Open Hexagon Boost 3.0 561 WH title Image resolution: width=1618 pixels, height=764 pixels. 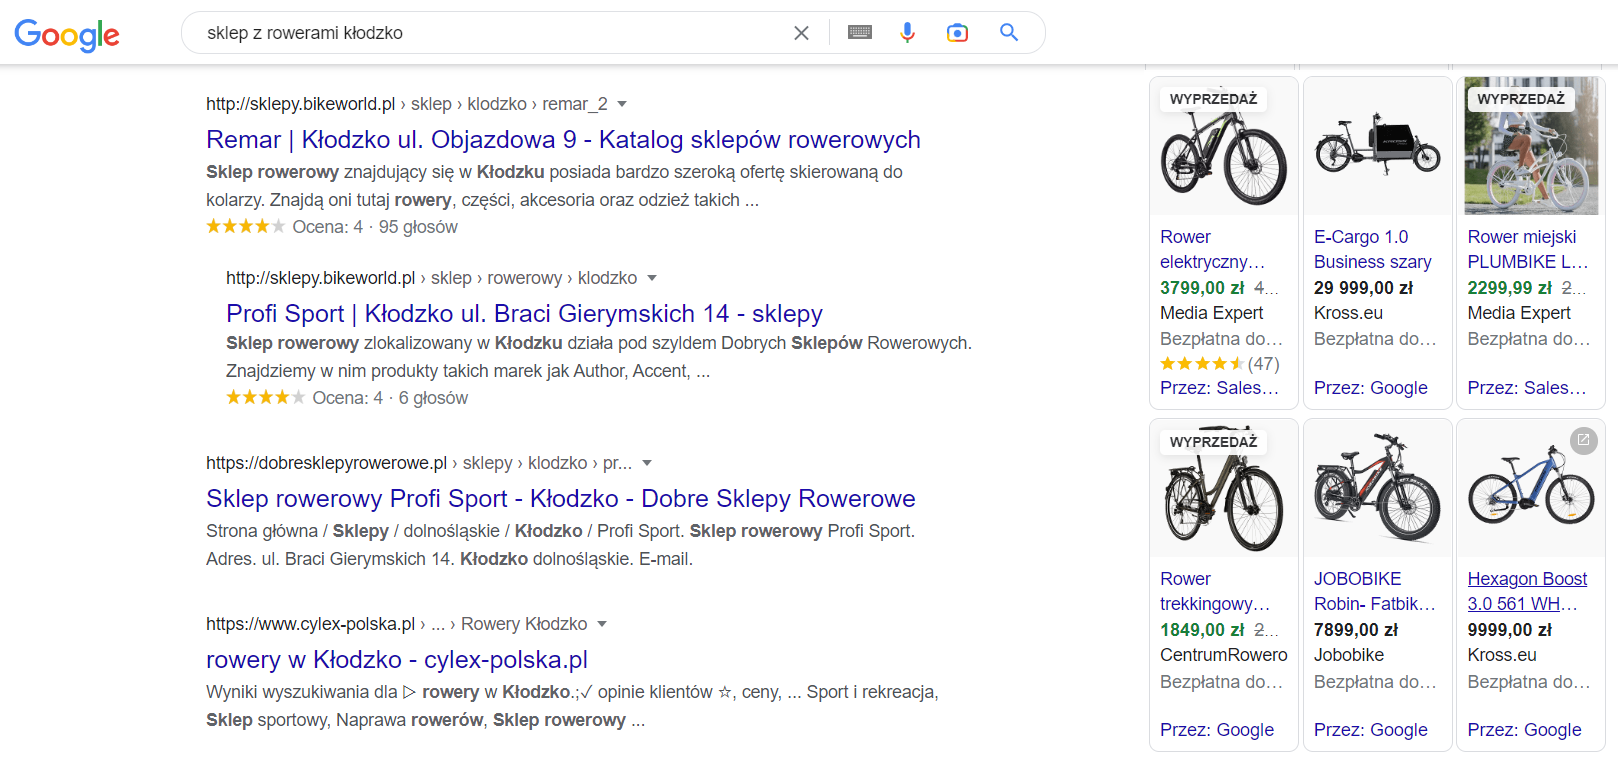click(x=1527, y=591)
